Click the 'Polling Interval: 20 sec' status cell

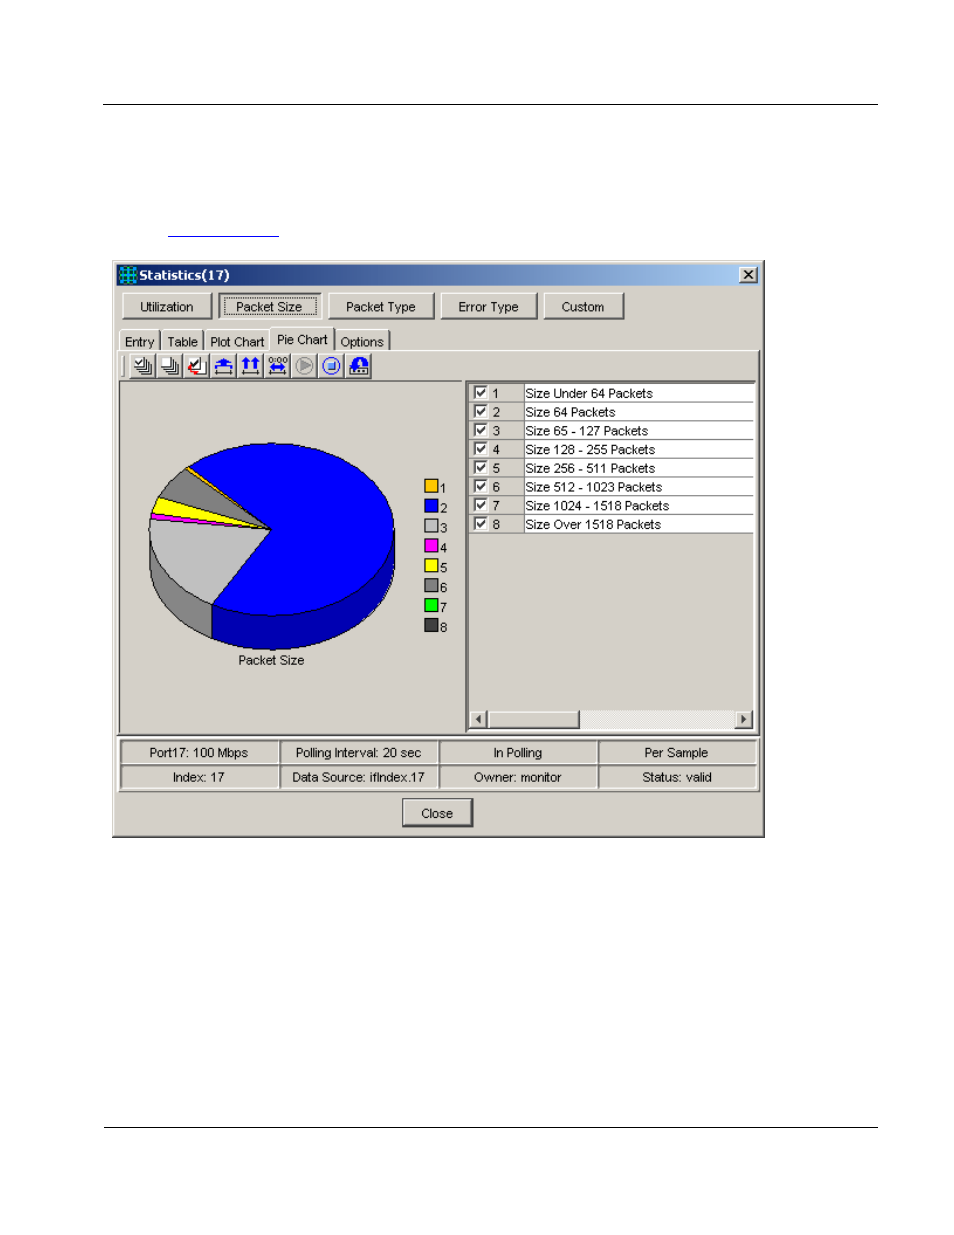coord(358,753)
